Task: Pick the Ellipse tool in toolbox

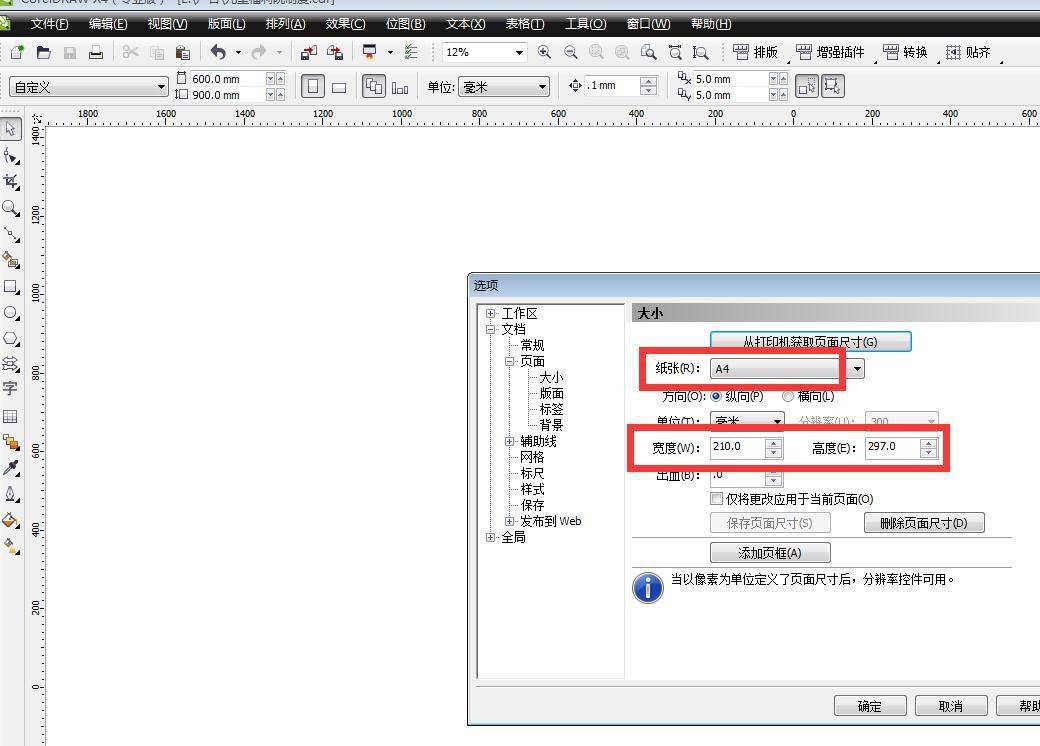Action: coord(11,313)
